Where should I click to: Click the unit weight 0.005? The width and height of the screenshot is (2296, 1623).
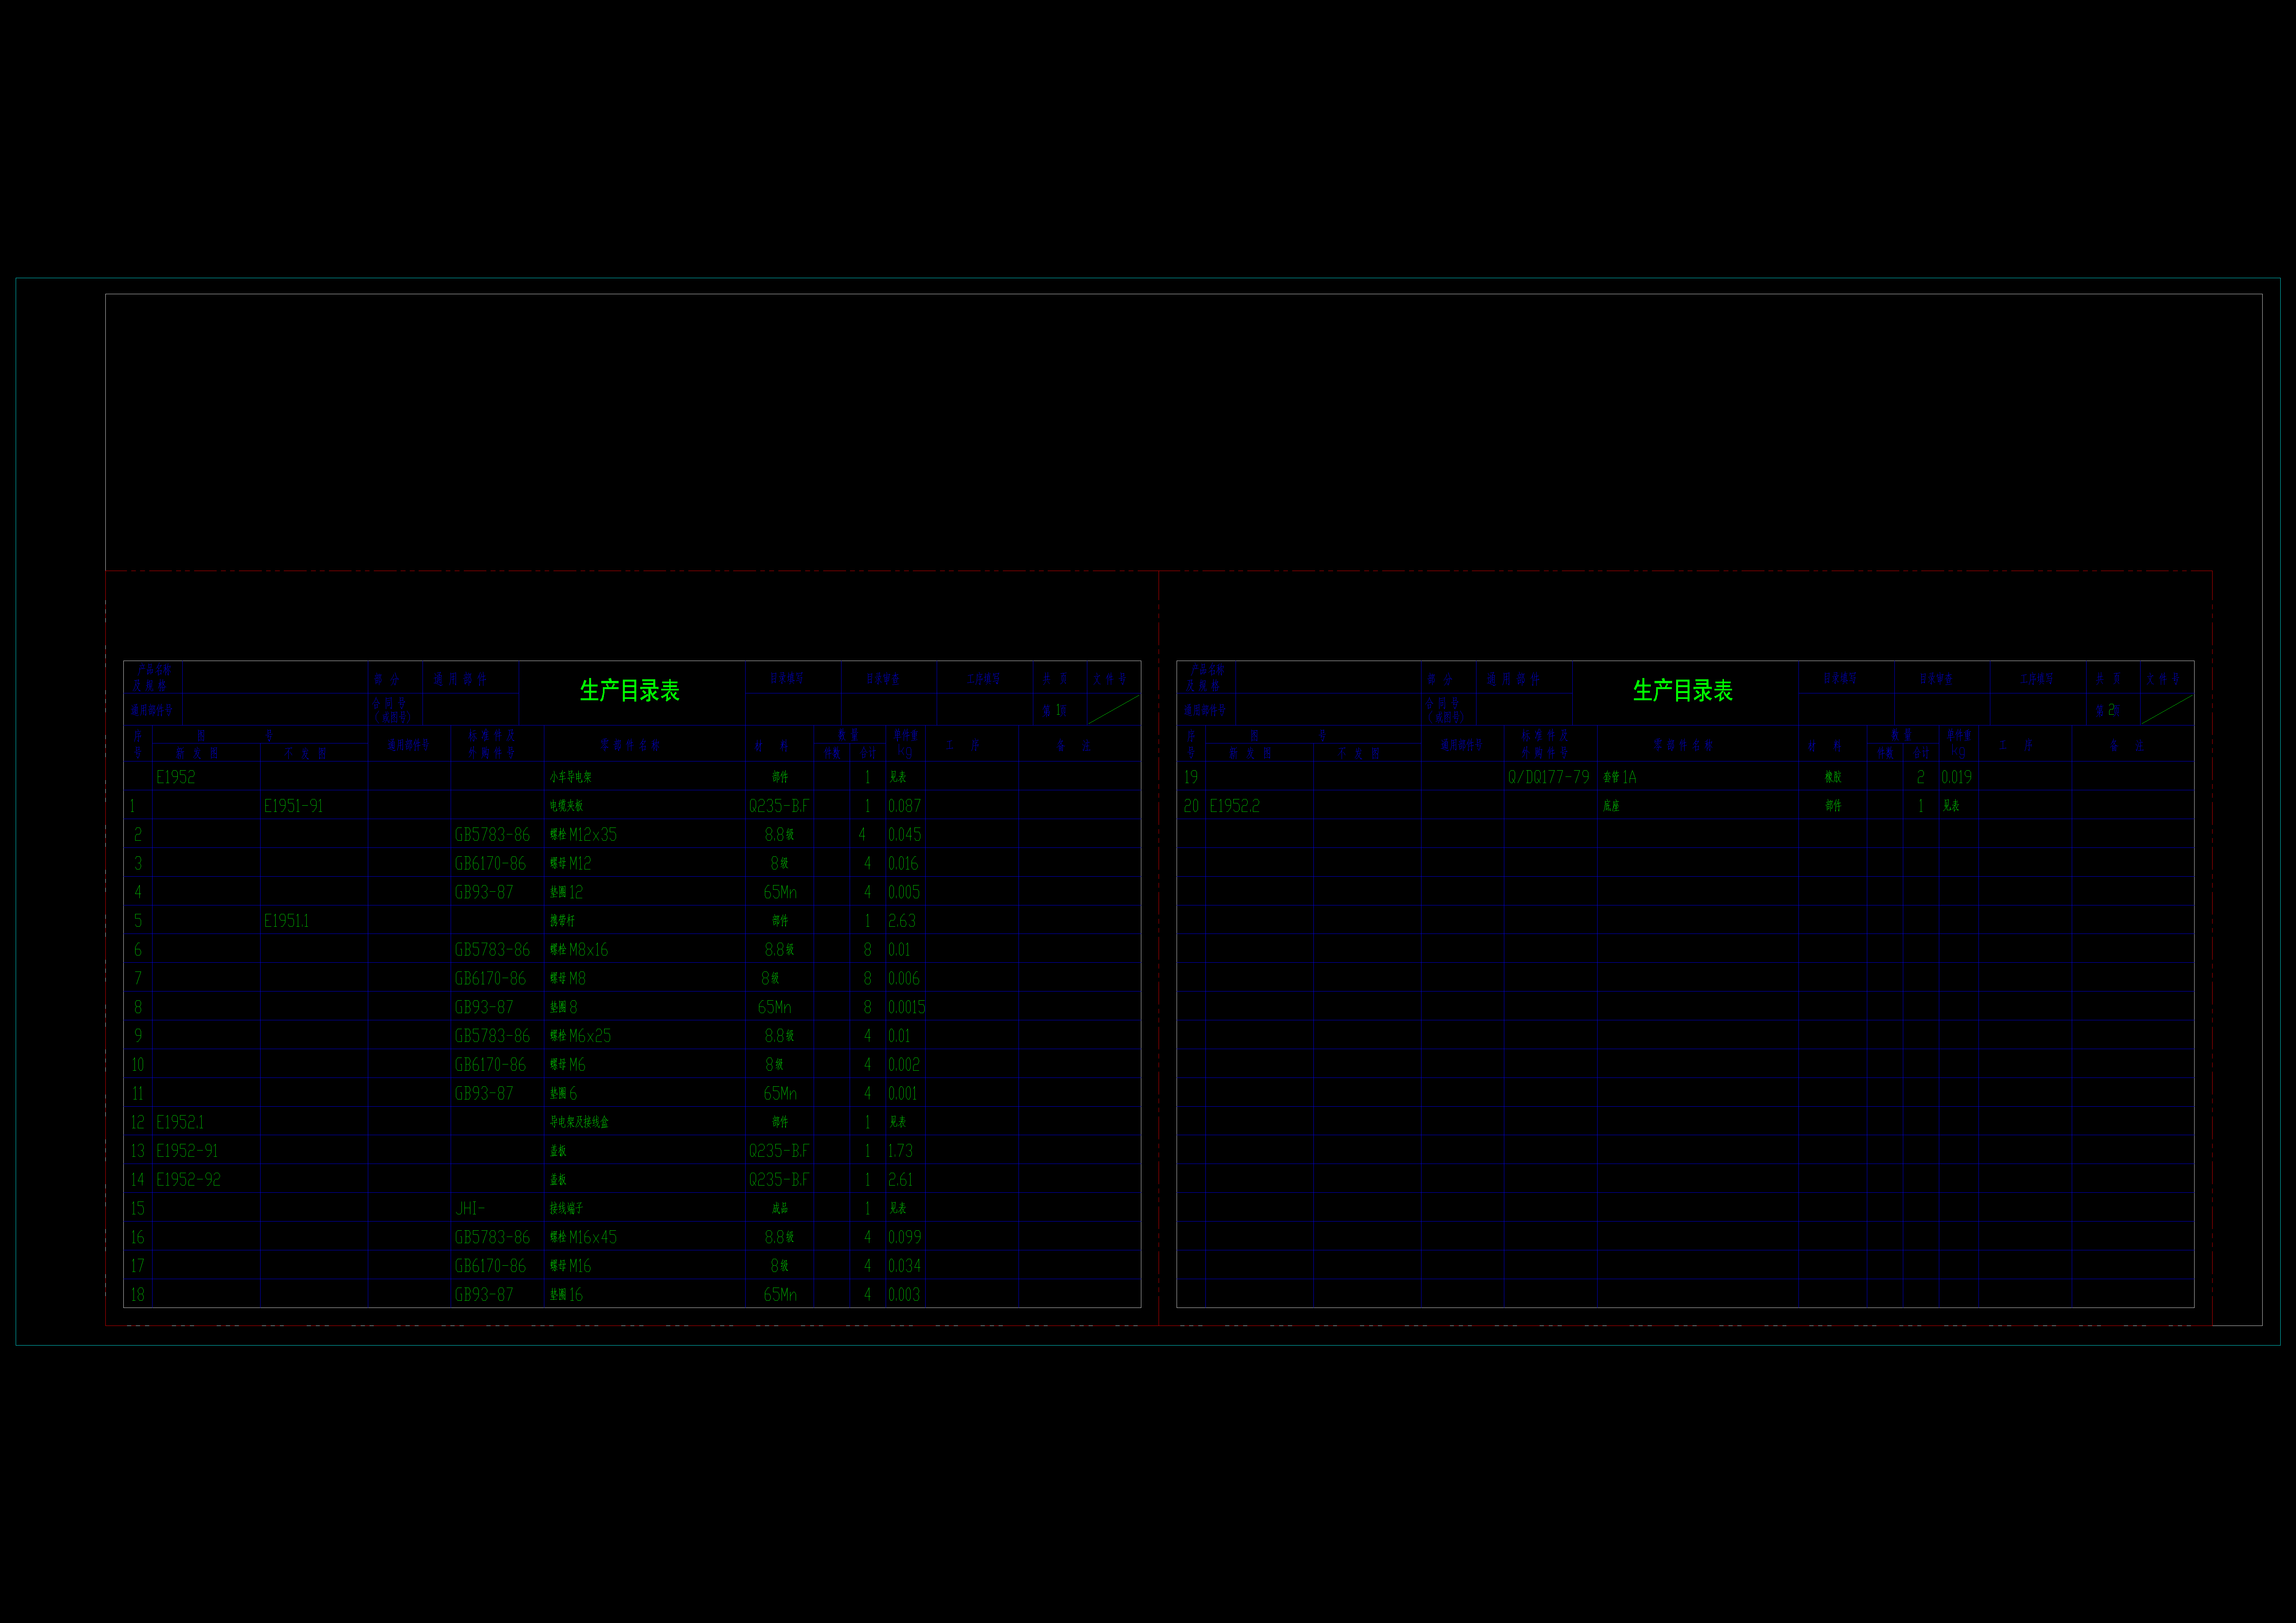[x=904, y=892]
